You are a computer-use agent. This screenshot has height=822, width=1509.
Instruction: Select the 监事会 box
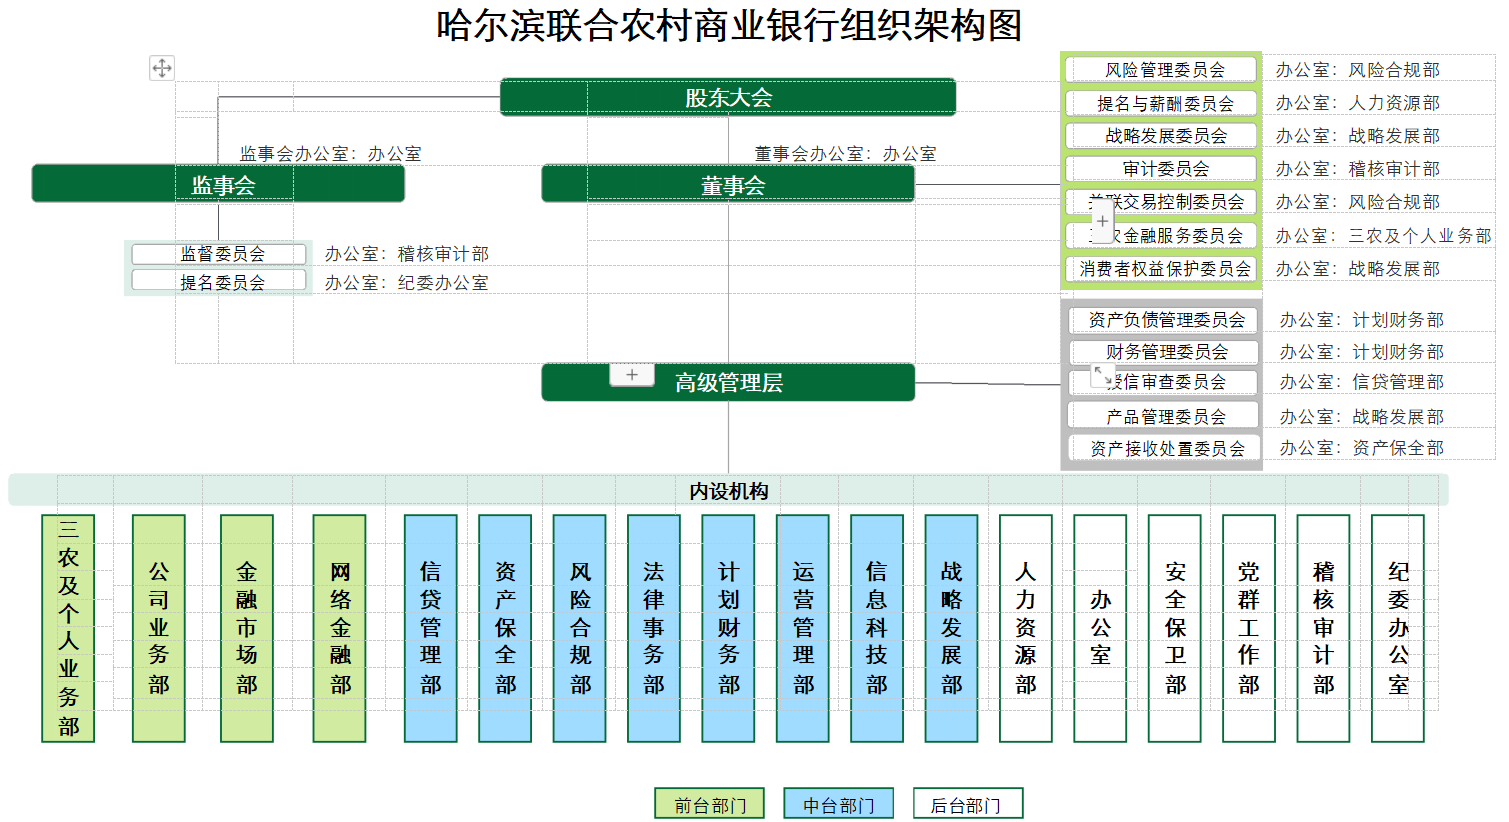(218, 184)
